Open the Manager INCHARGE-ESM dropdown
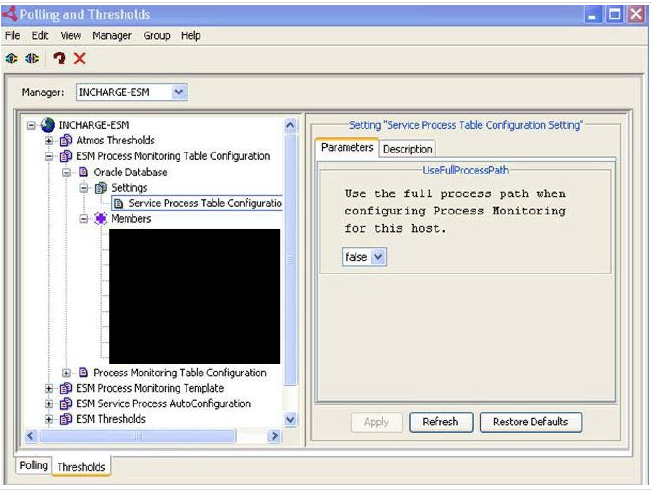The width and height of the screenshot is (652, 492). point(179,92)
